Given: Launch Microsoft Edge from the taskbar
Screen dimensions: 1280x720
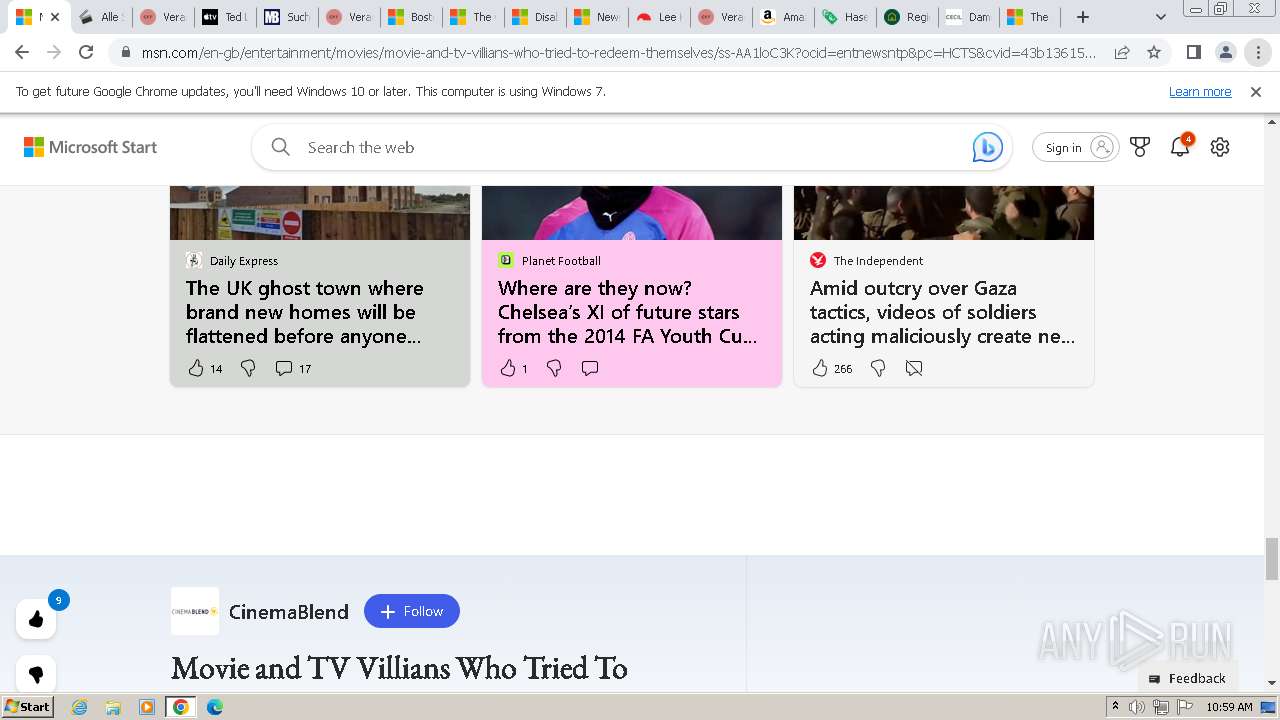Looking at the screenshot, I should (x=214, y=707).
